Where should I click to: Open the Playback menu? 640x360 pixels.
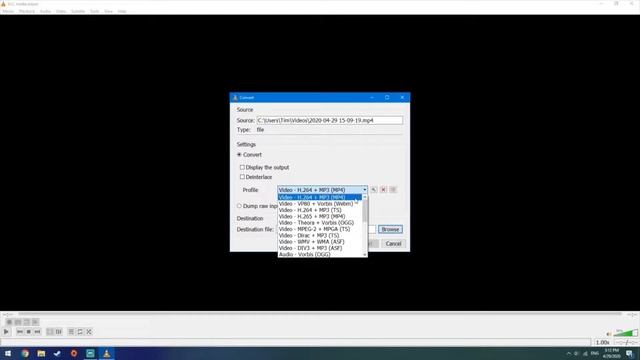click(x=27, y=11)
